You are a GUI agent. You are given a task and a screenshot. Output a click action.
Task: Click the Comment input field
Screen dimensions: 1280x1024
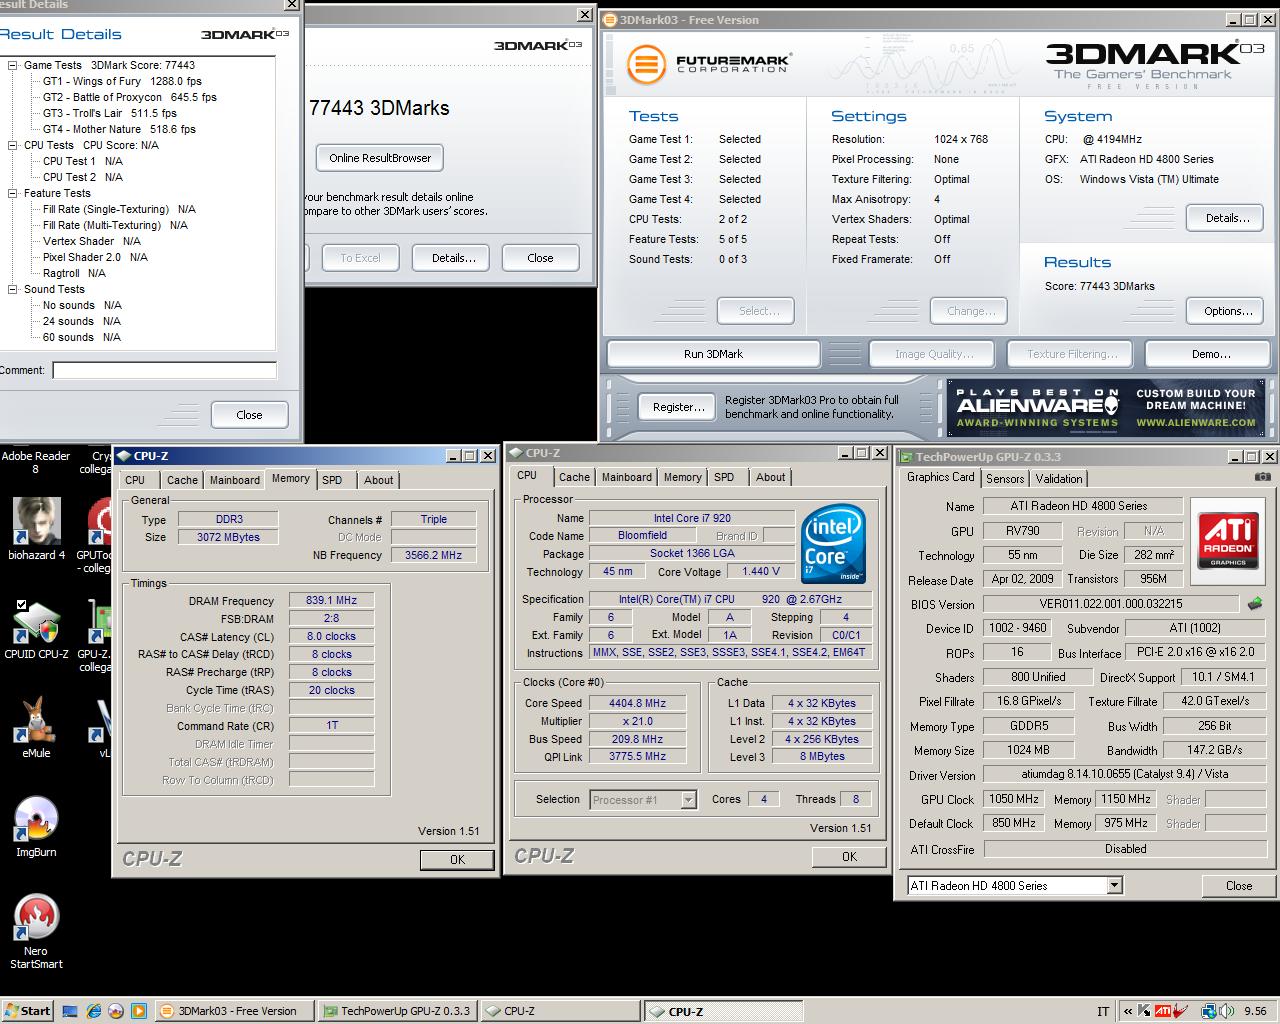click(164, 370)
